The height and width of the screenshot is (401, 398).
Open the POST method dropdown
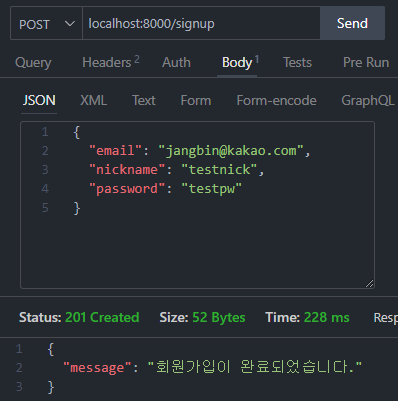click(46, 24)
